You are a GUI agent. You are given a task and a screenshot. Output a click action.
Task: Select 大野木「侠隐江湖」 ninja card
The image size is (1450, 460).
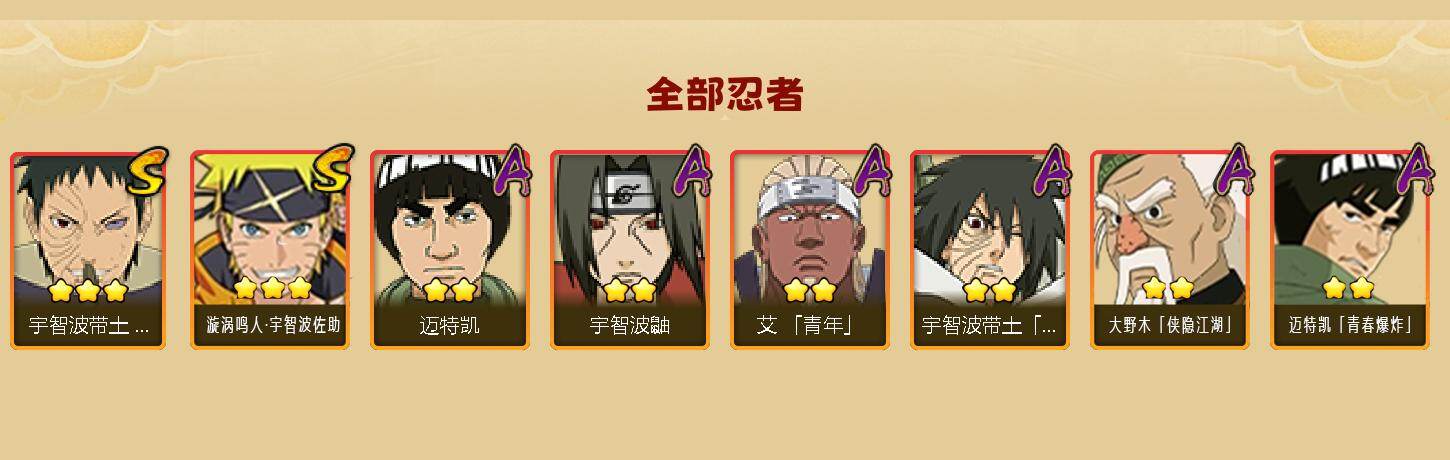[x=1169, y=250]
